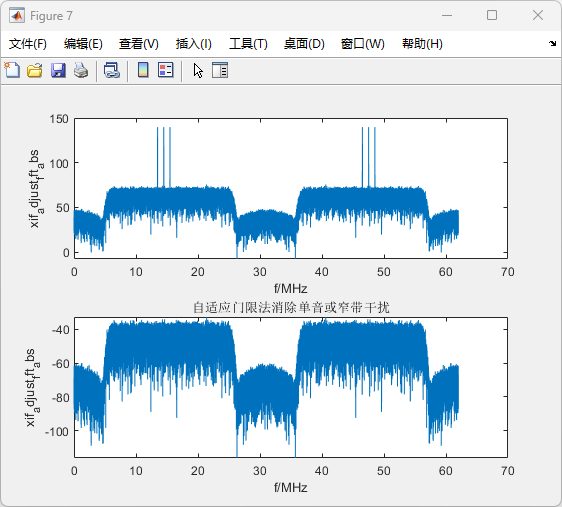Screen dimensions: 562x507
Task: Open the 插入(I) menu
Action: click(x=194, y=44)
